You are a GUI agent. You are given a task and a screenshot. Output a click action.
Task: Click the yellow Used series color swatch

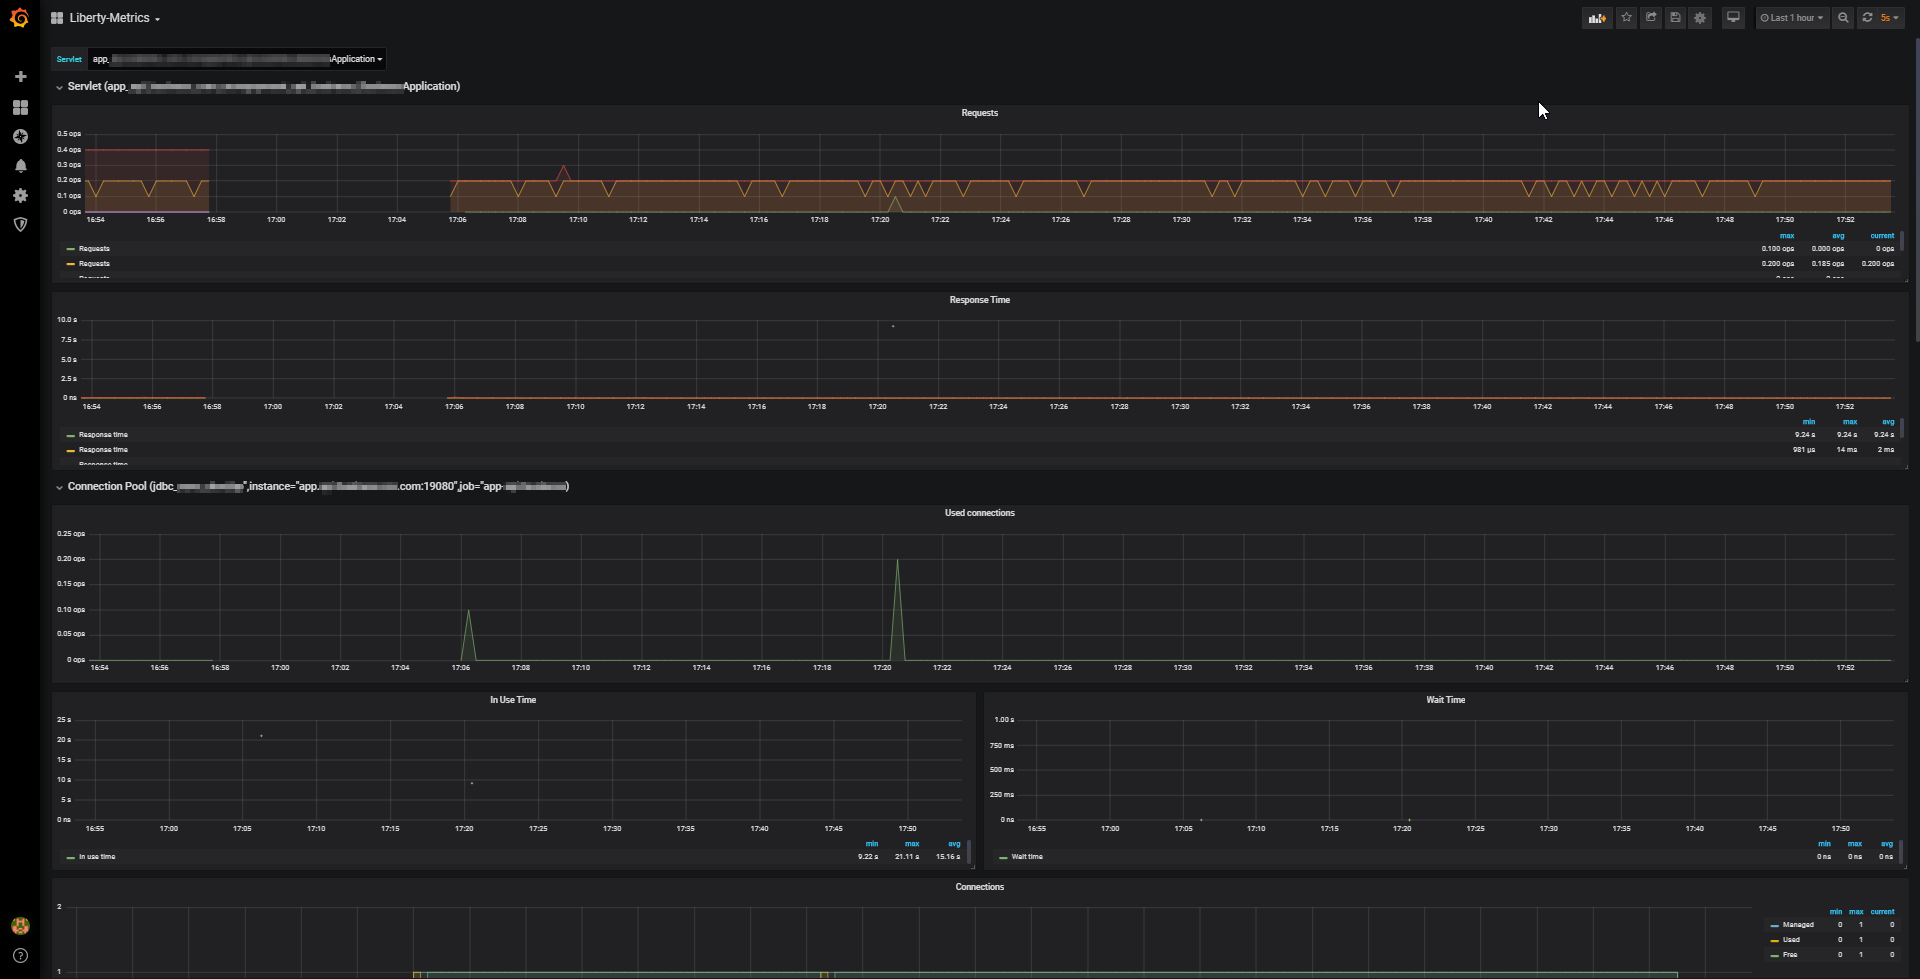tap(1774, 941)
